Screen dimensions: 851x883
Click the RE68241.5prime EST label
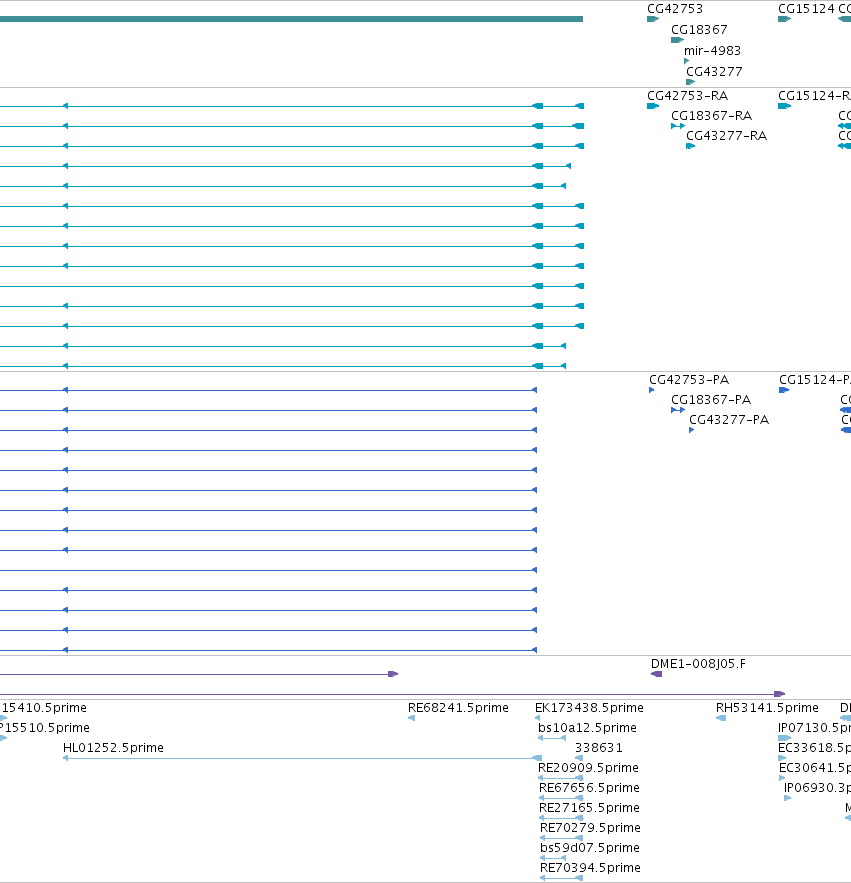458,708
